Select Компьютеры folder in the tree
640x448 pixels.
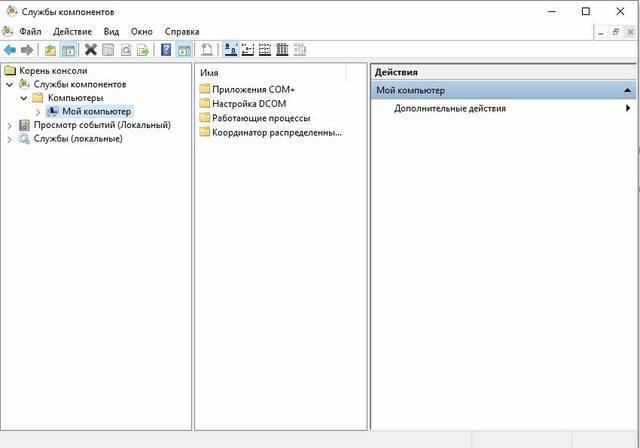click(76, 98)
